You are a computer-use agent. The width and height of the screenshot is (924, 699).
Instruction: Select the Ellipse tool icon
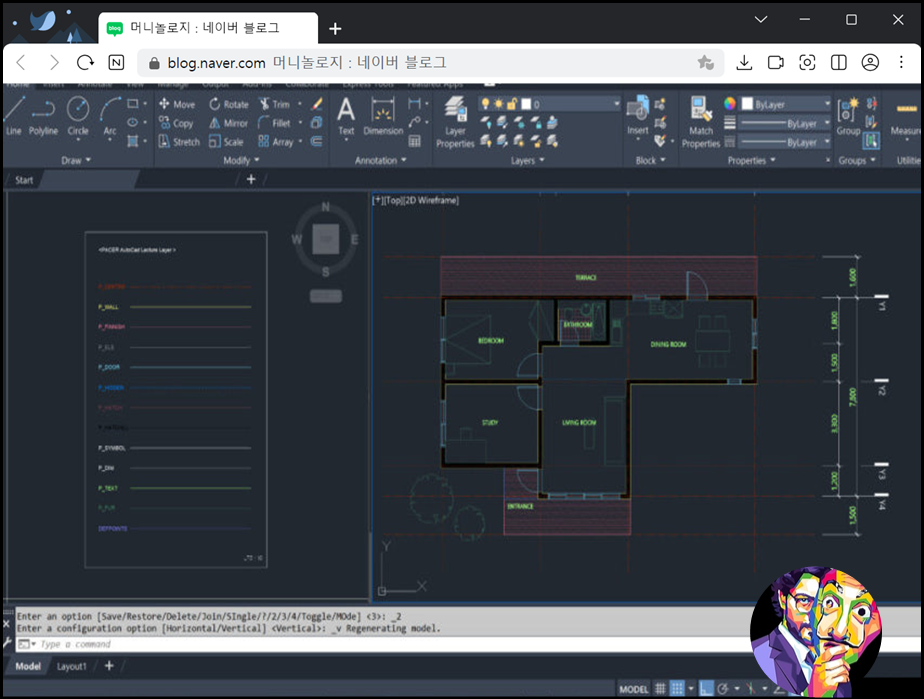pos(133,123)
